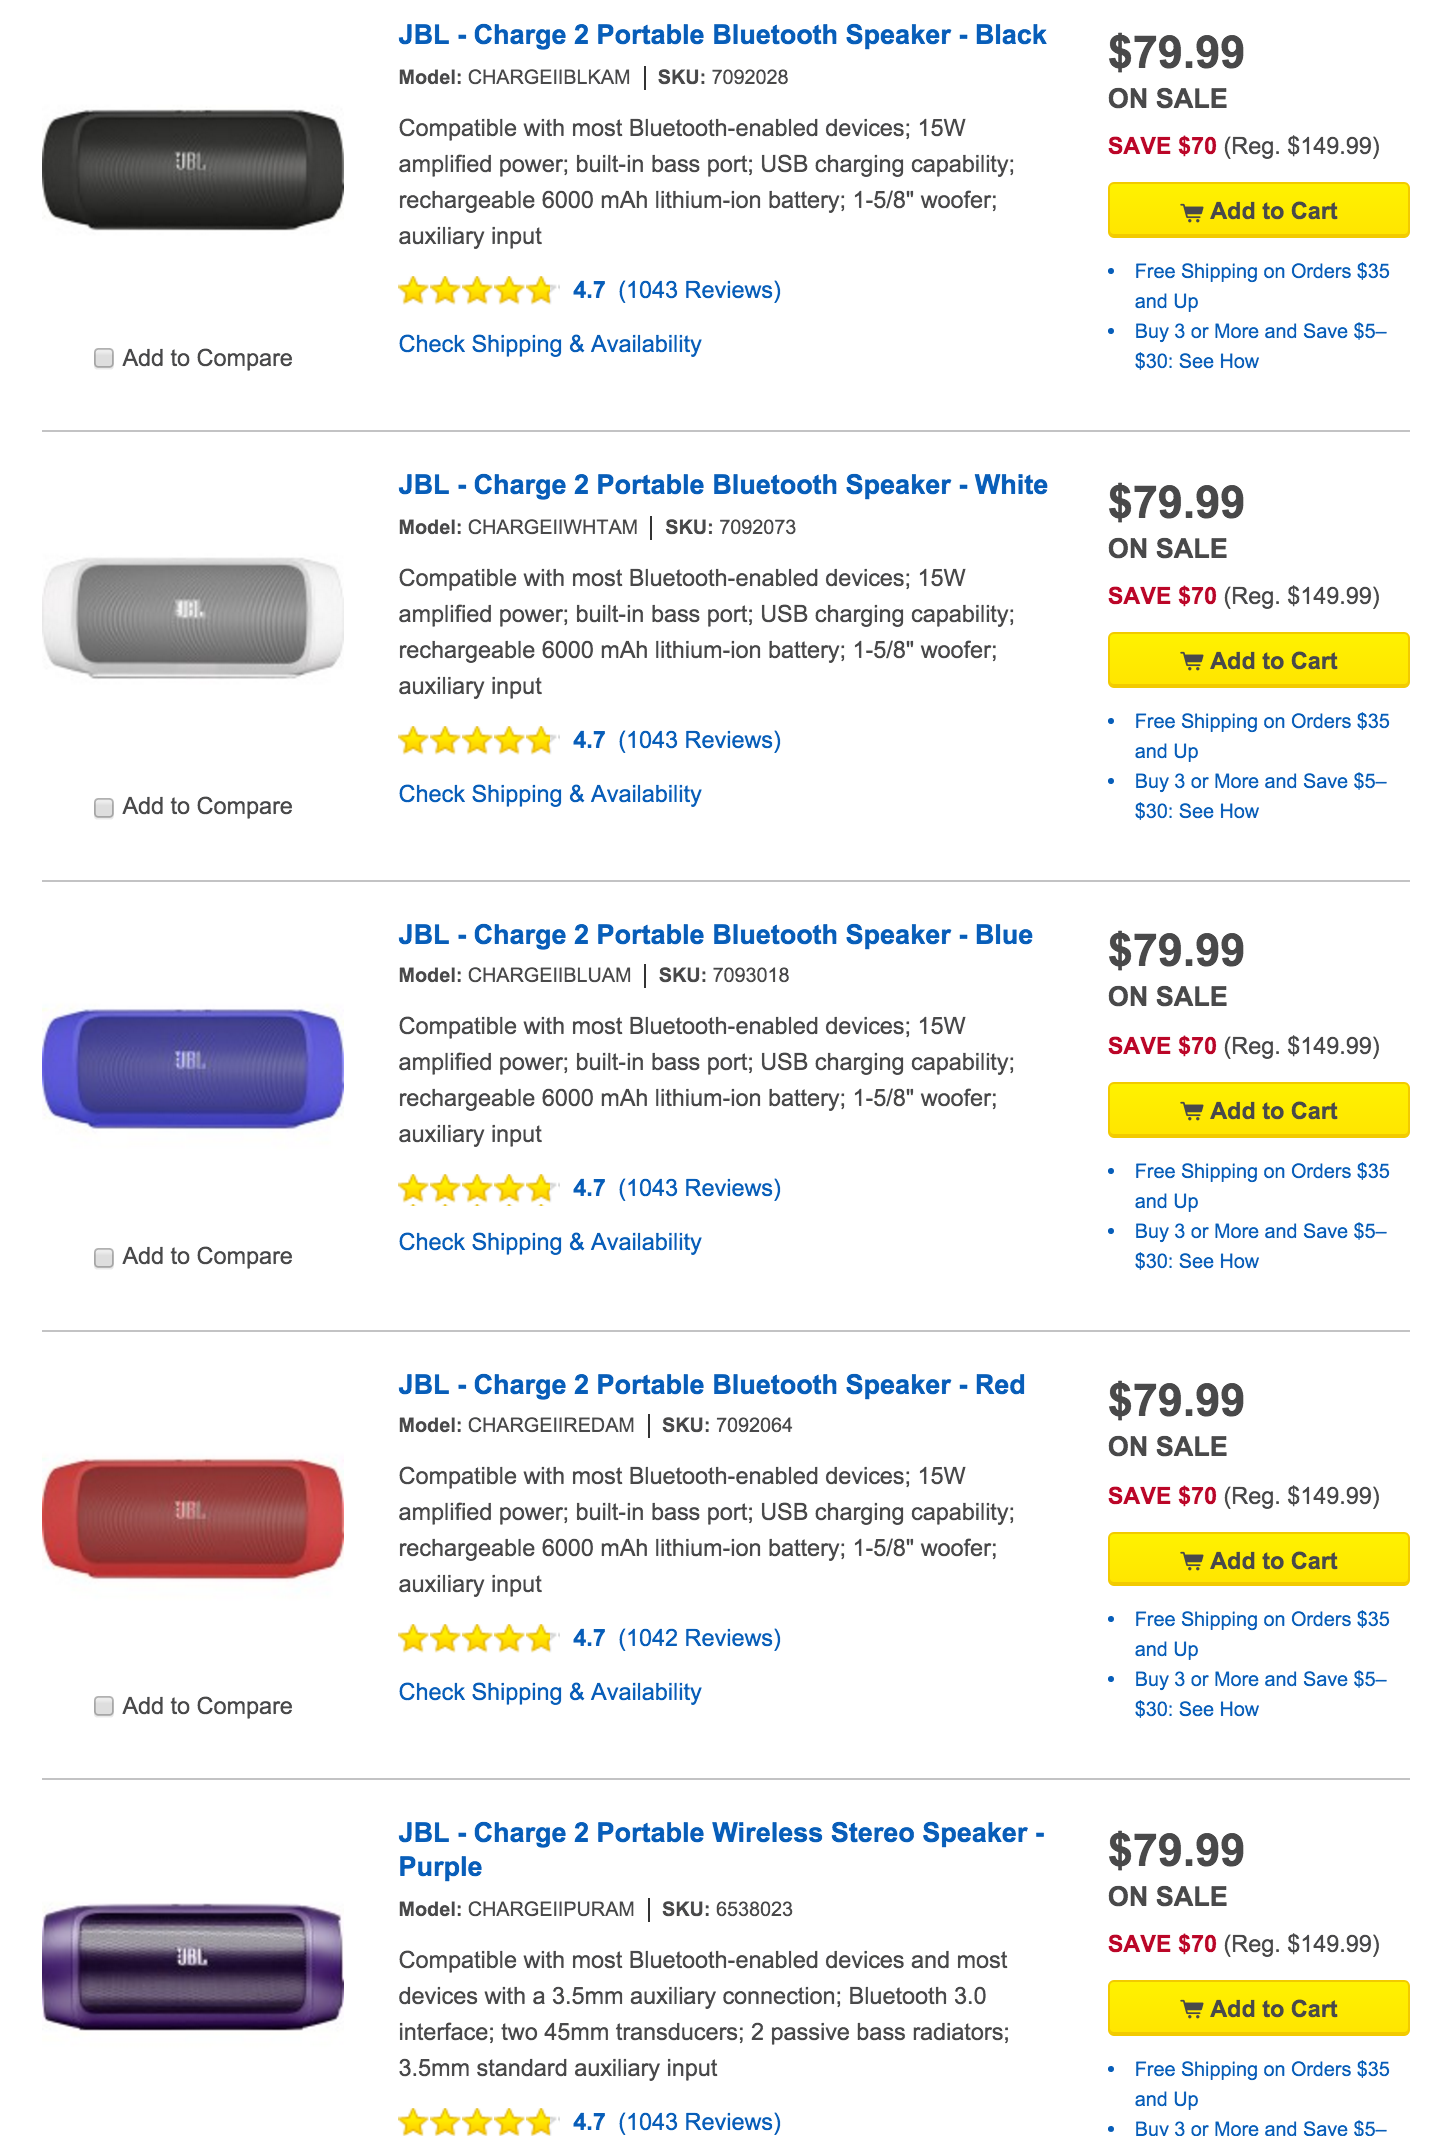
Task: Open the JBL Charge 2 White product title
Action: pyautogui.click(x=723, y=485)
